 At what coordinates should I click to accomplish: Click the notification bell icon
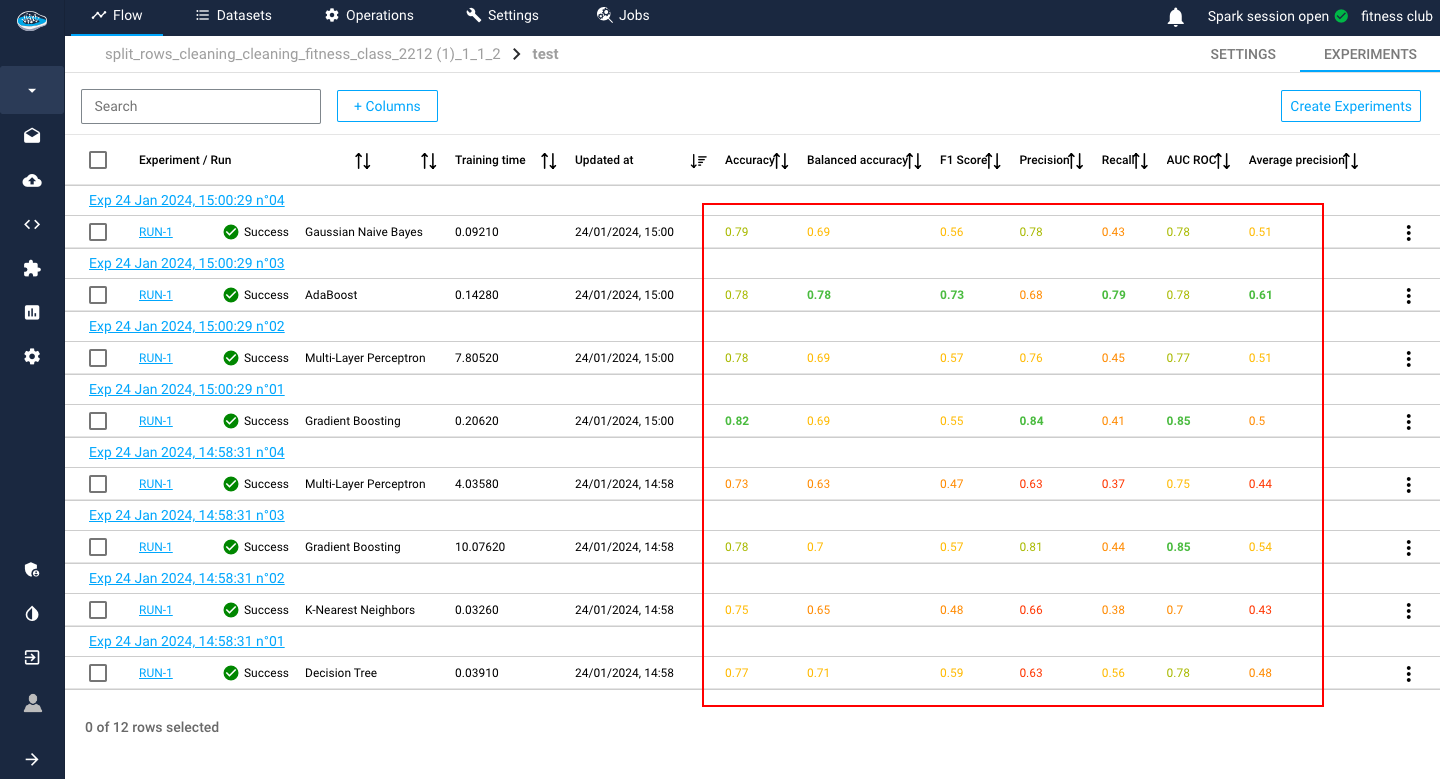[1176, 17]
